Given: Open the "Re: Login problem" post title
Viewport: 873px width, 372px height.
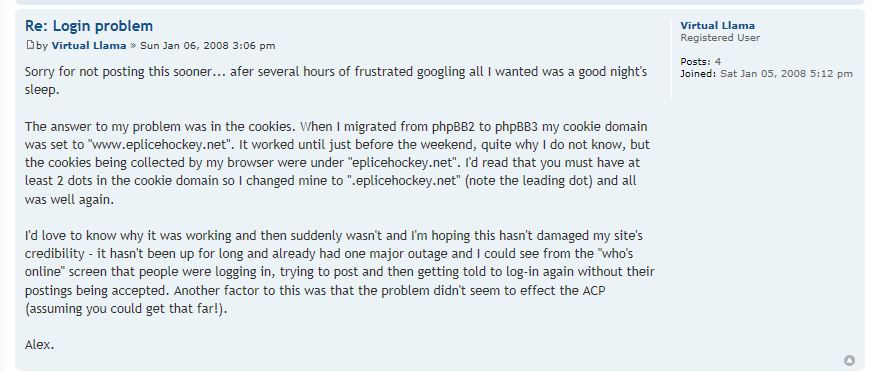Looking at the screenshot, I should click(89, 26).
